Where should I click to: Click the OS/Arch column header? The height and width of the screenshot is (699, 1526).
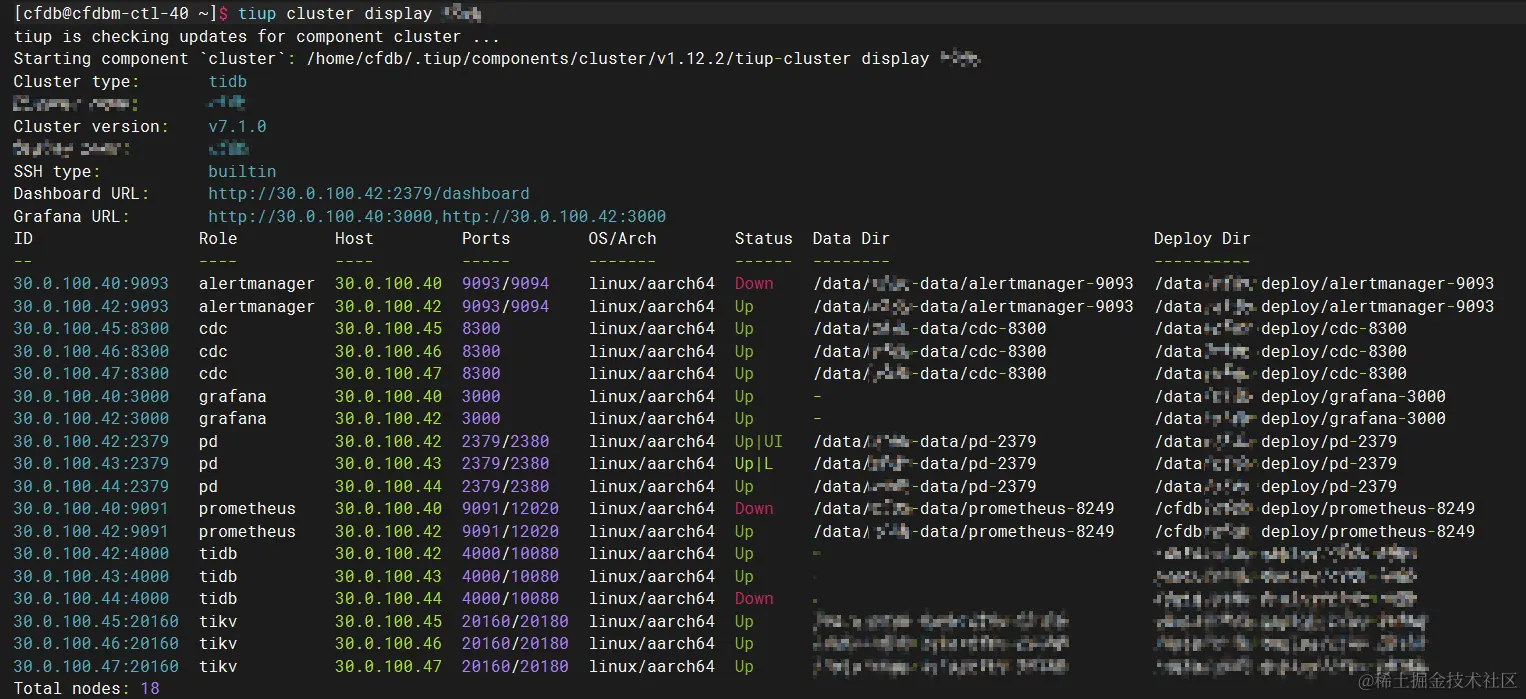[x=623, y=239]
